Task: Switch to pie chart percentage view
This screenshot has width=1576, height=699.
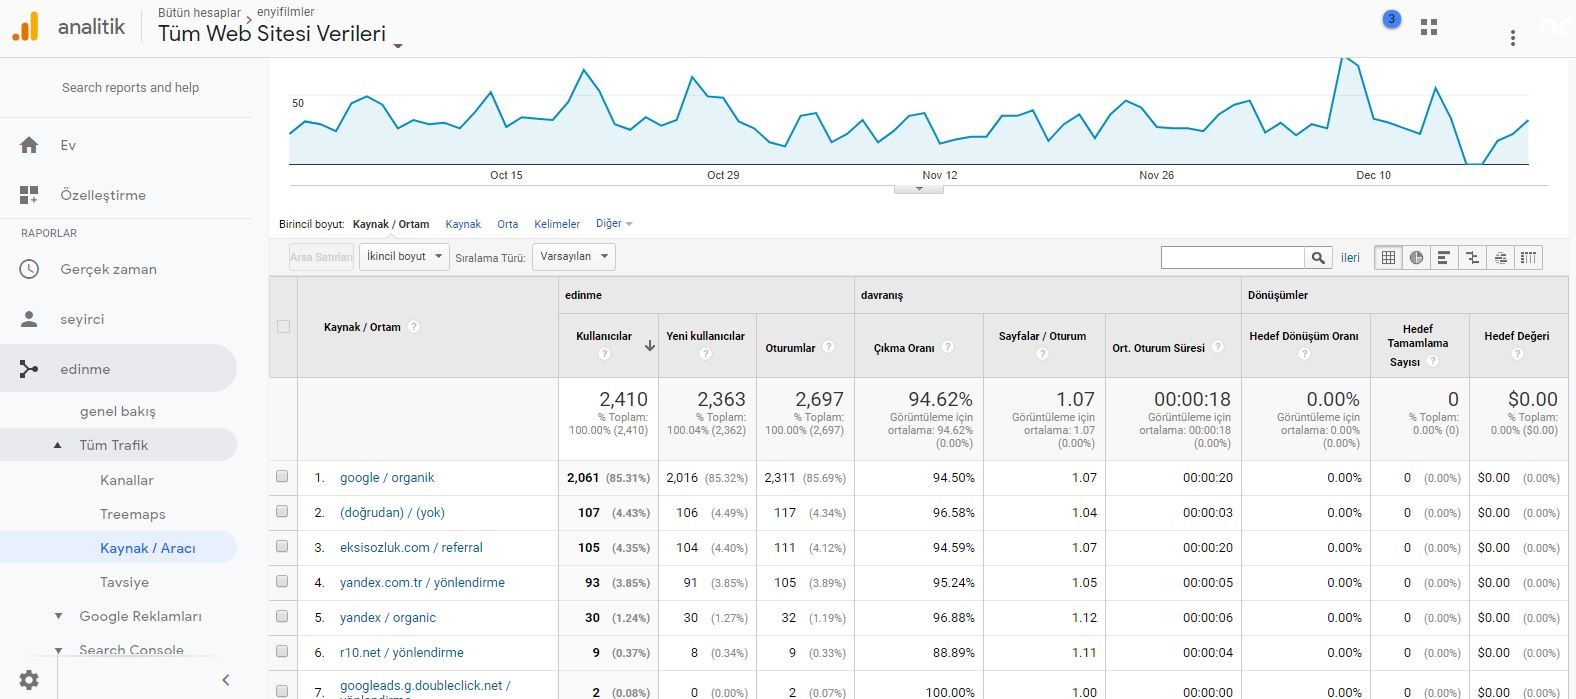Action: pos(1416,257)
